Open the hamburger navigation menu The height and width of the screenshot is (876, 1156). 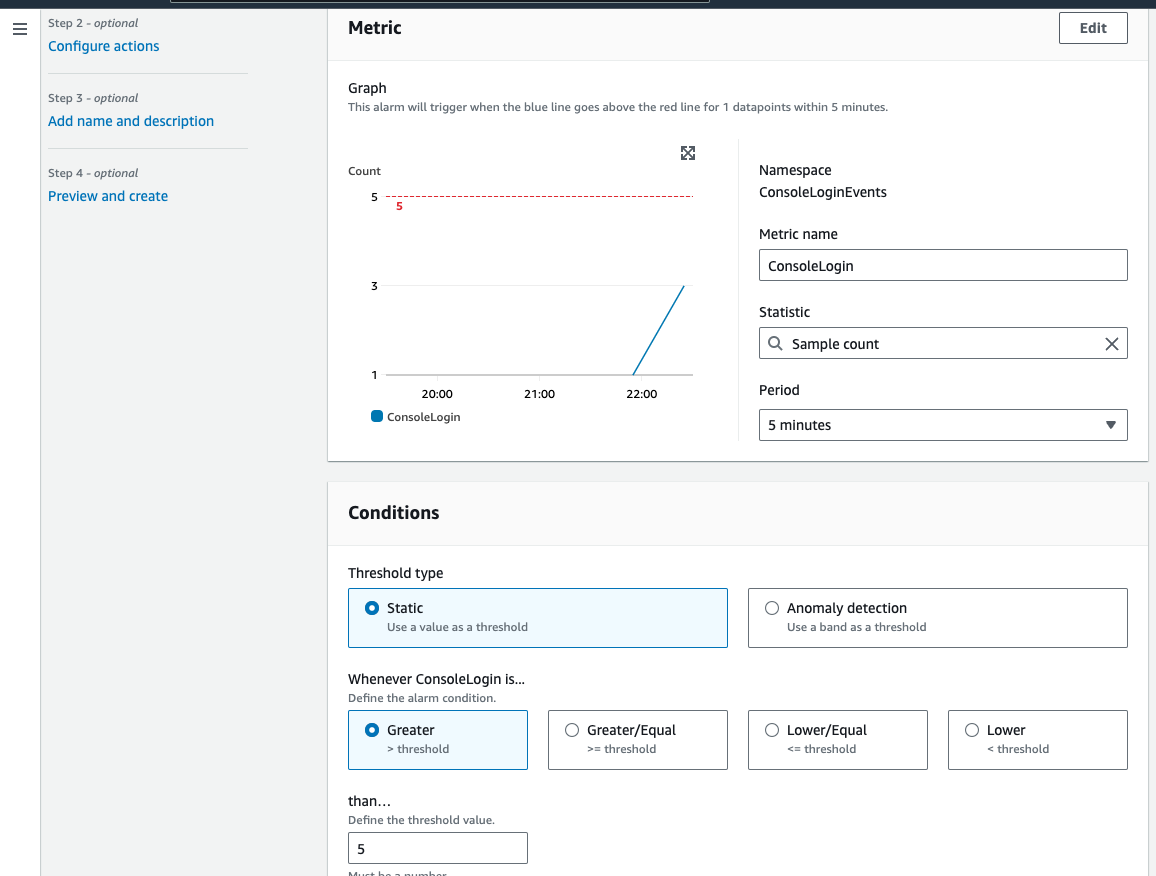(x=20, y=29)
